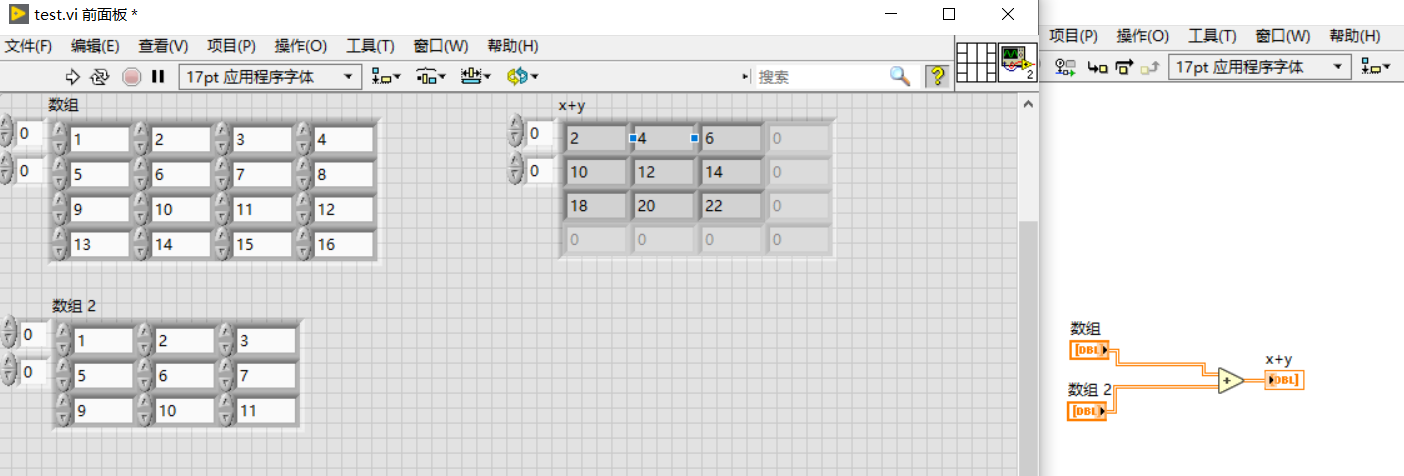Click the Run Continuously button
The width and height of the screenshot is (1404, 476).
pos(100,76)
